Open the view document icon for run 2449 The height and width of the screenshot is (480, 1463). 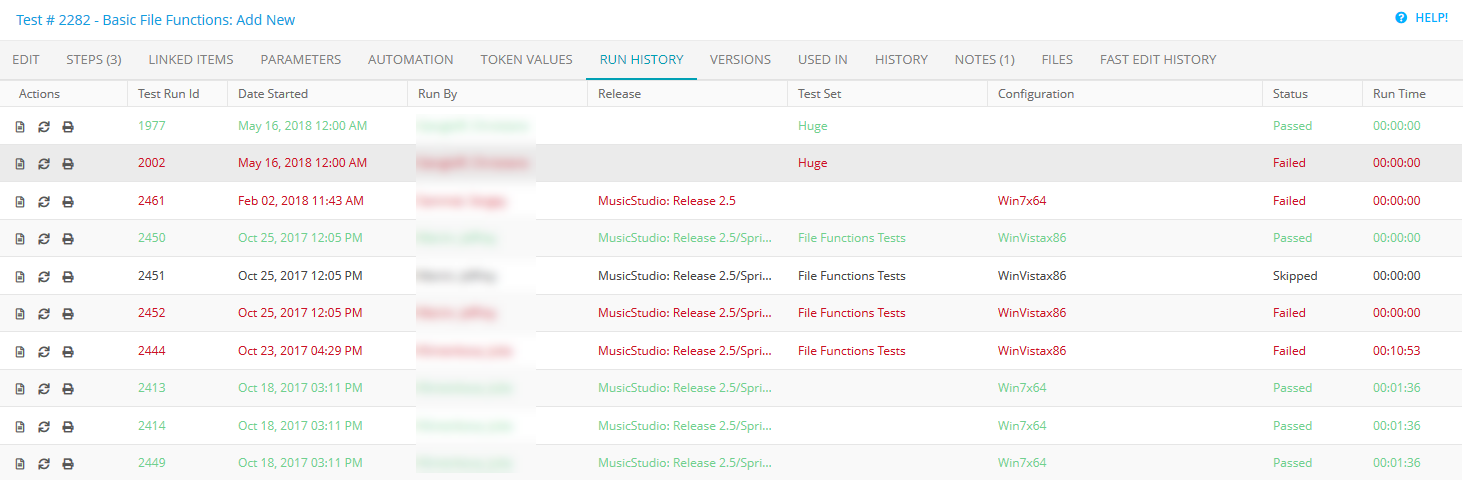pyautogui.click(x=20, y=464)
